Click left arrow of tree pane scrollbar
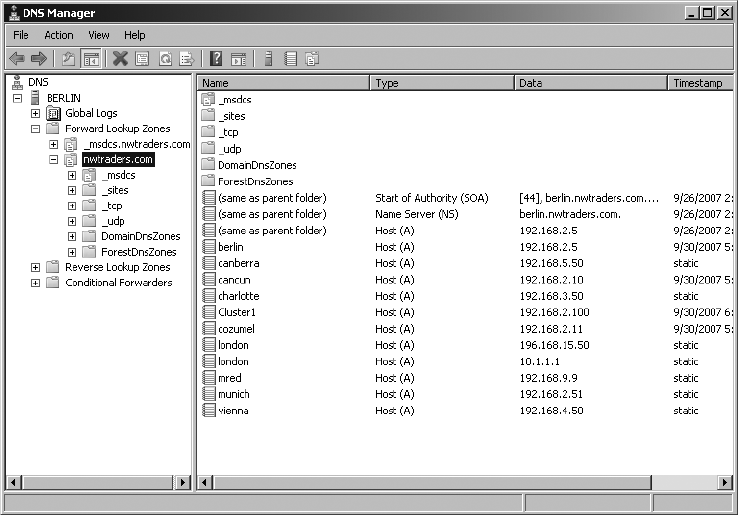This screenshot has width=738, height=515. 13,483
